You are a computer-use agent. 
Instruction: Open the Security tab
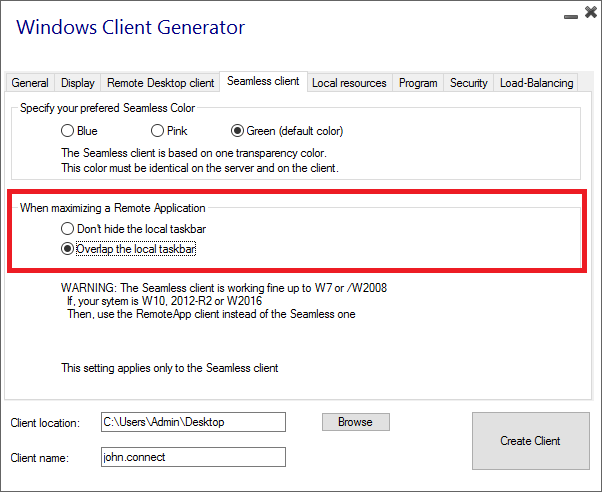468,83
